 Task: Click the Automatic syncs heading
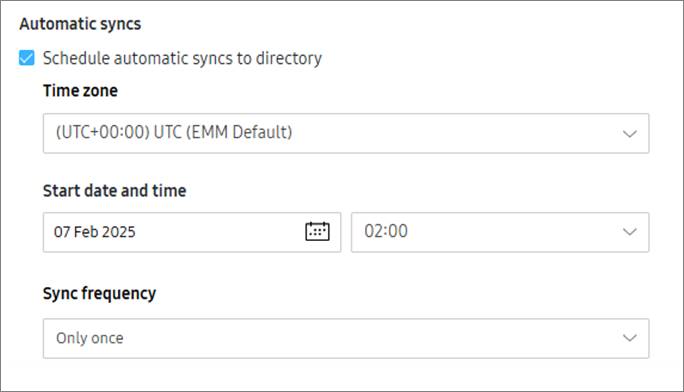coord(80,24)
